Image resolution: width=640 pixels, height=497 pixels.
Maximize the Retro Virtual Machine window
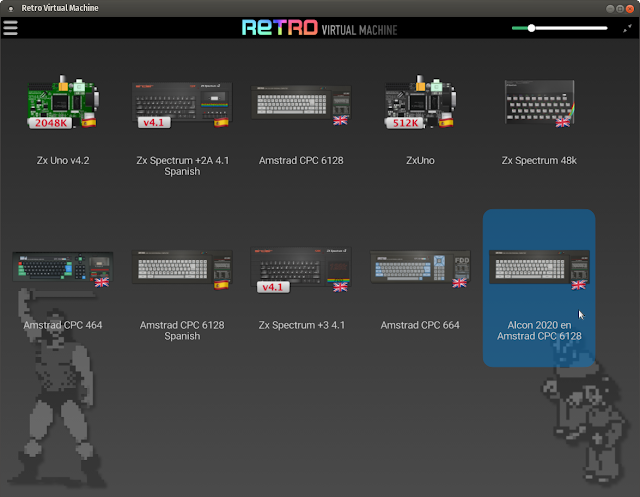[620, 9]
